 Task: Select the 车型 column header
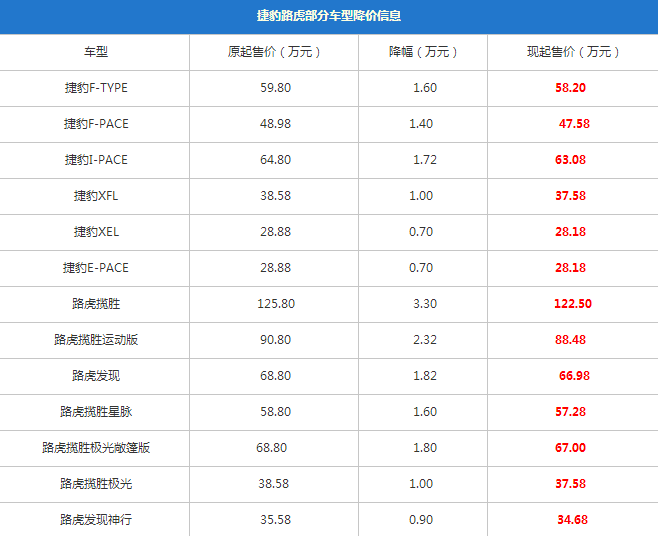(x=96, y=52)
